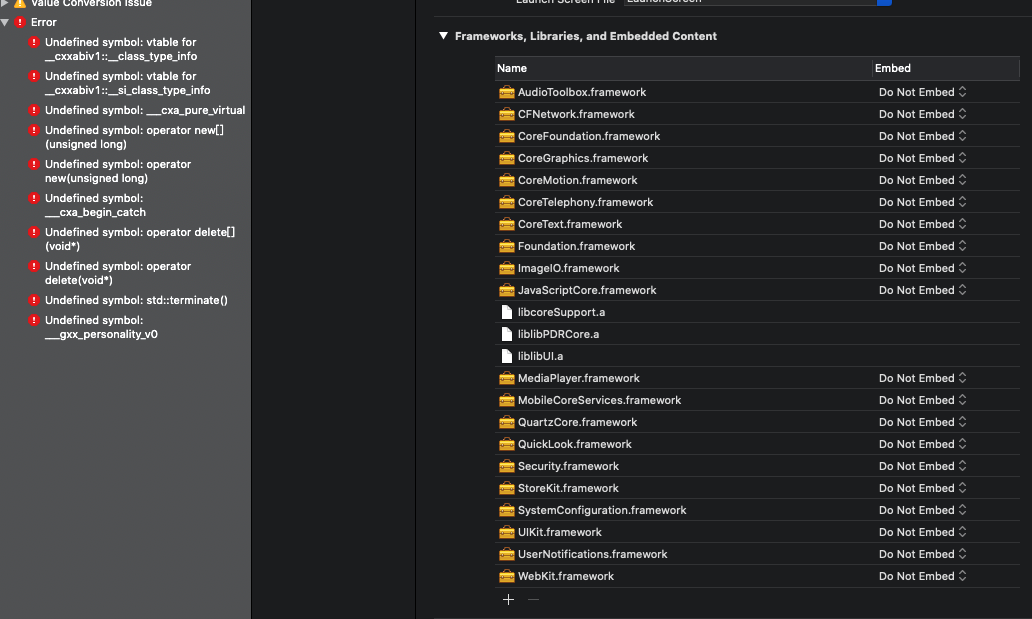Click the QuickLook.framework toolbox icon

[506, 444]
